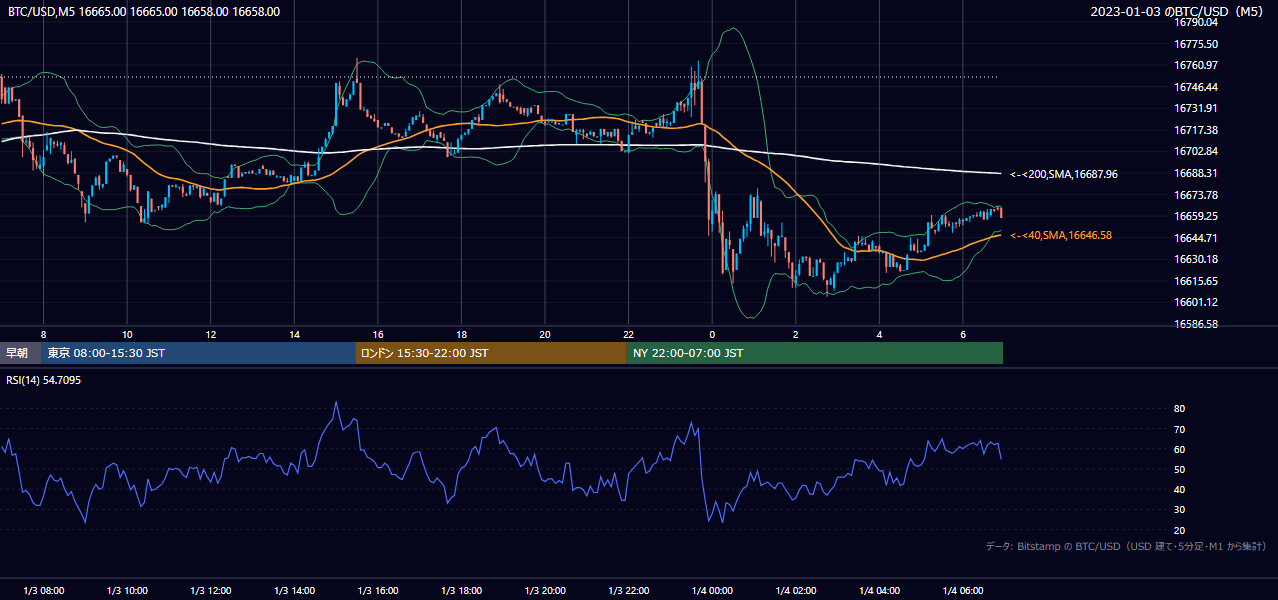Click the 1/3 10:00 time label
This screenshot has height=600, width=1278.
127,591
